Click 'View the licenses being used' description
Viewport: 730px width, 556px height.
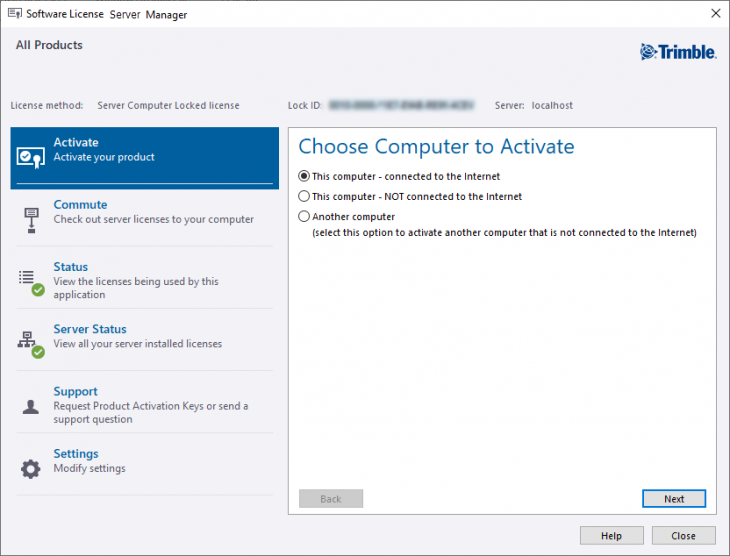[x=135, y=288]
